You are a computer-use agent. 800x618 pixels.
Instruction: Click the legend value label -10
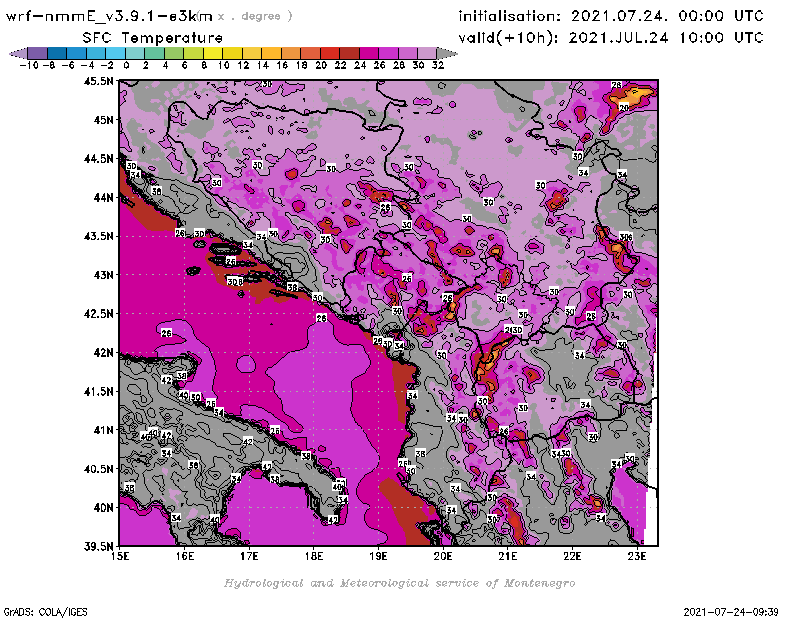click(x=29, y=65)
